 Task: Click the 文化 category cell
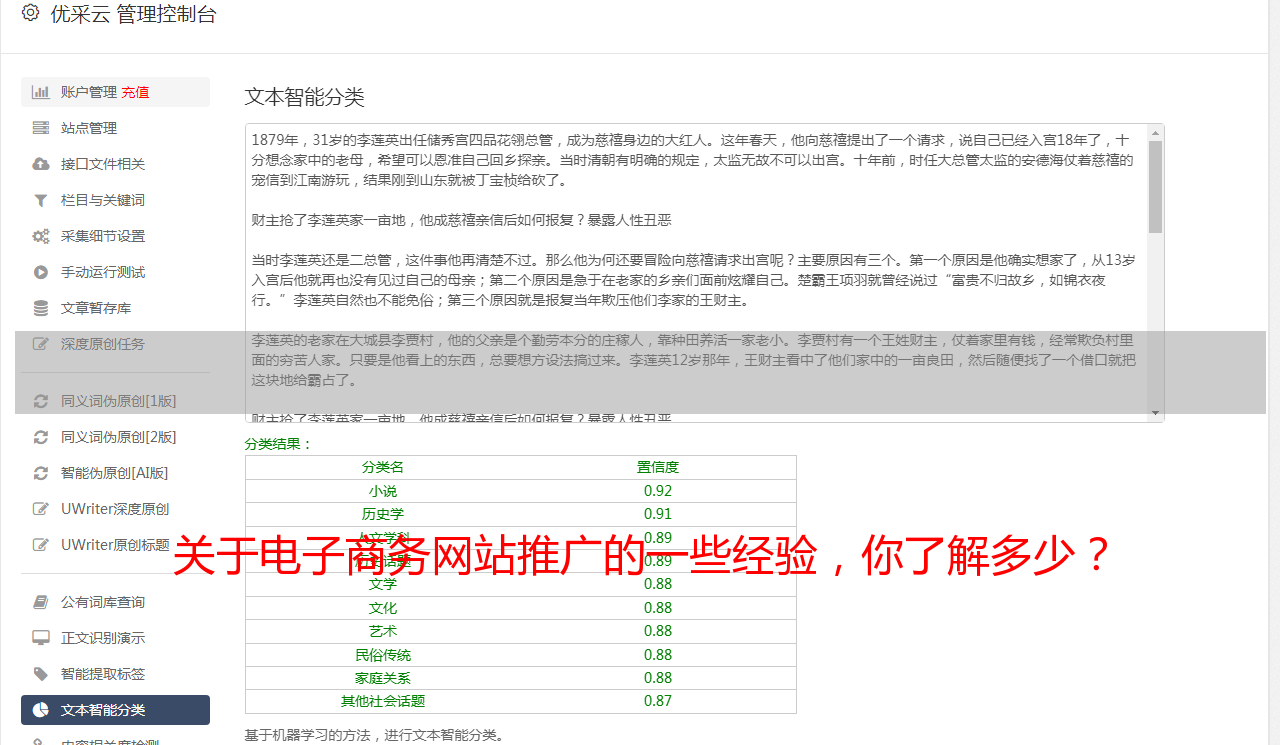click(x=383, y=608)
